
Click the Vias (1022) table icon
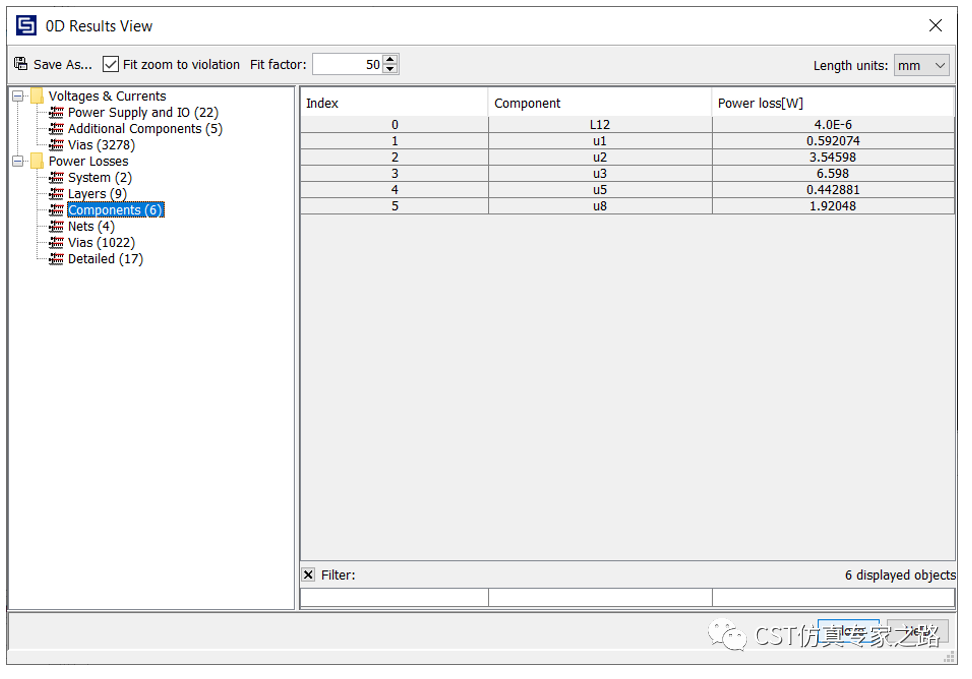pos(56,242)
